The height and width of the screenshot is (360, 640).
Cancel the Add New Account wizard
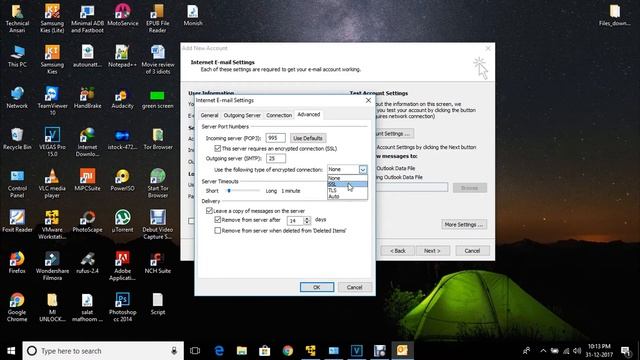click(x=472, y=251)
